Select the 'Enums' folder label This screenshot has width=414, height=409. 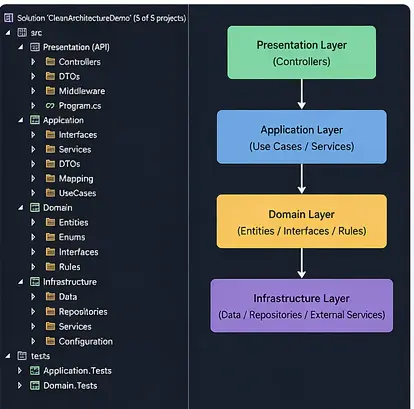(72, 237)
